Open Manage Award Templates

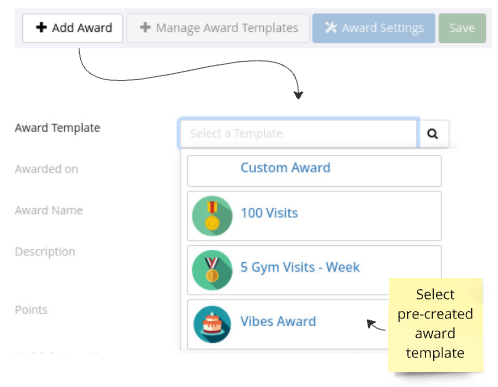pyautogui.click(x=218, y=28)
